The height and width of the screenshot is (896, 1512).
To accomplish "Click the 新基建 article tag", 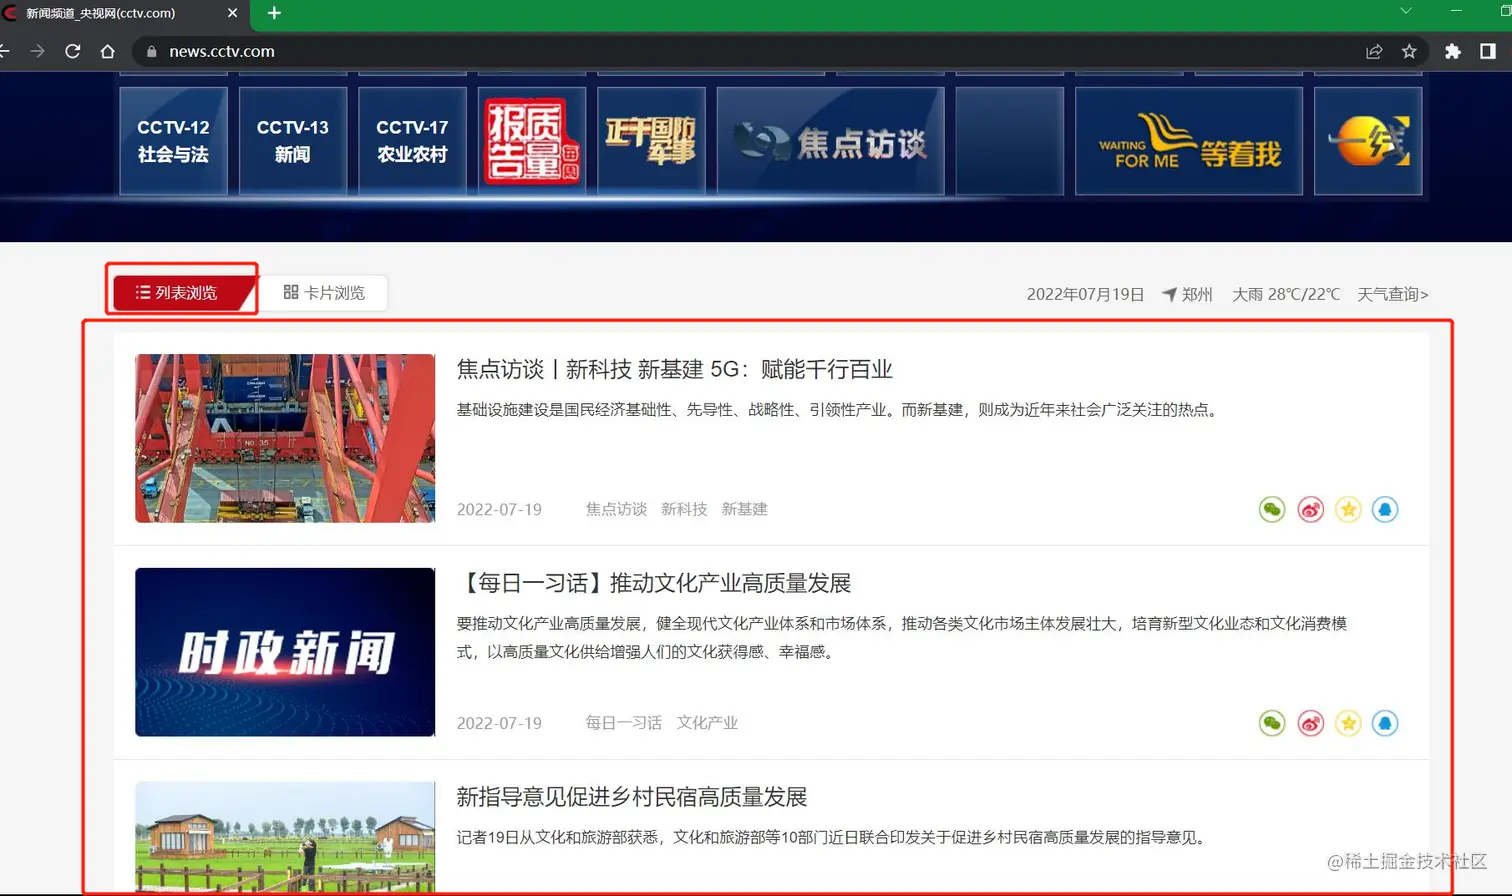I will [x=745, y=509].
